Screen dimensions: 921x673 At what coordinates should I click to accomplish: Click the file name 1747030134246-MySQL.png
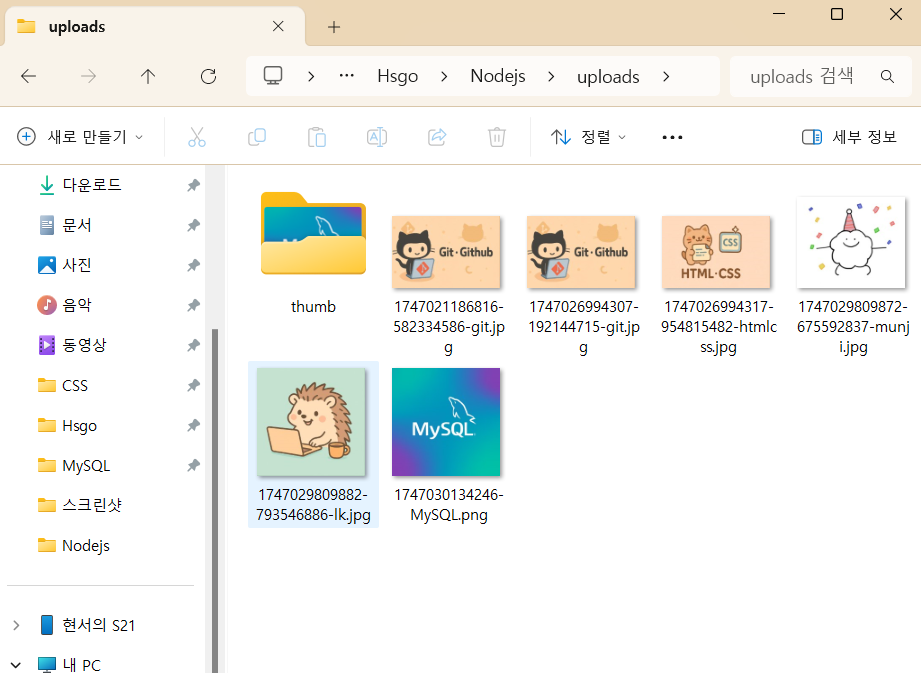pyautogui.click(x=449, y=504)
